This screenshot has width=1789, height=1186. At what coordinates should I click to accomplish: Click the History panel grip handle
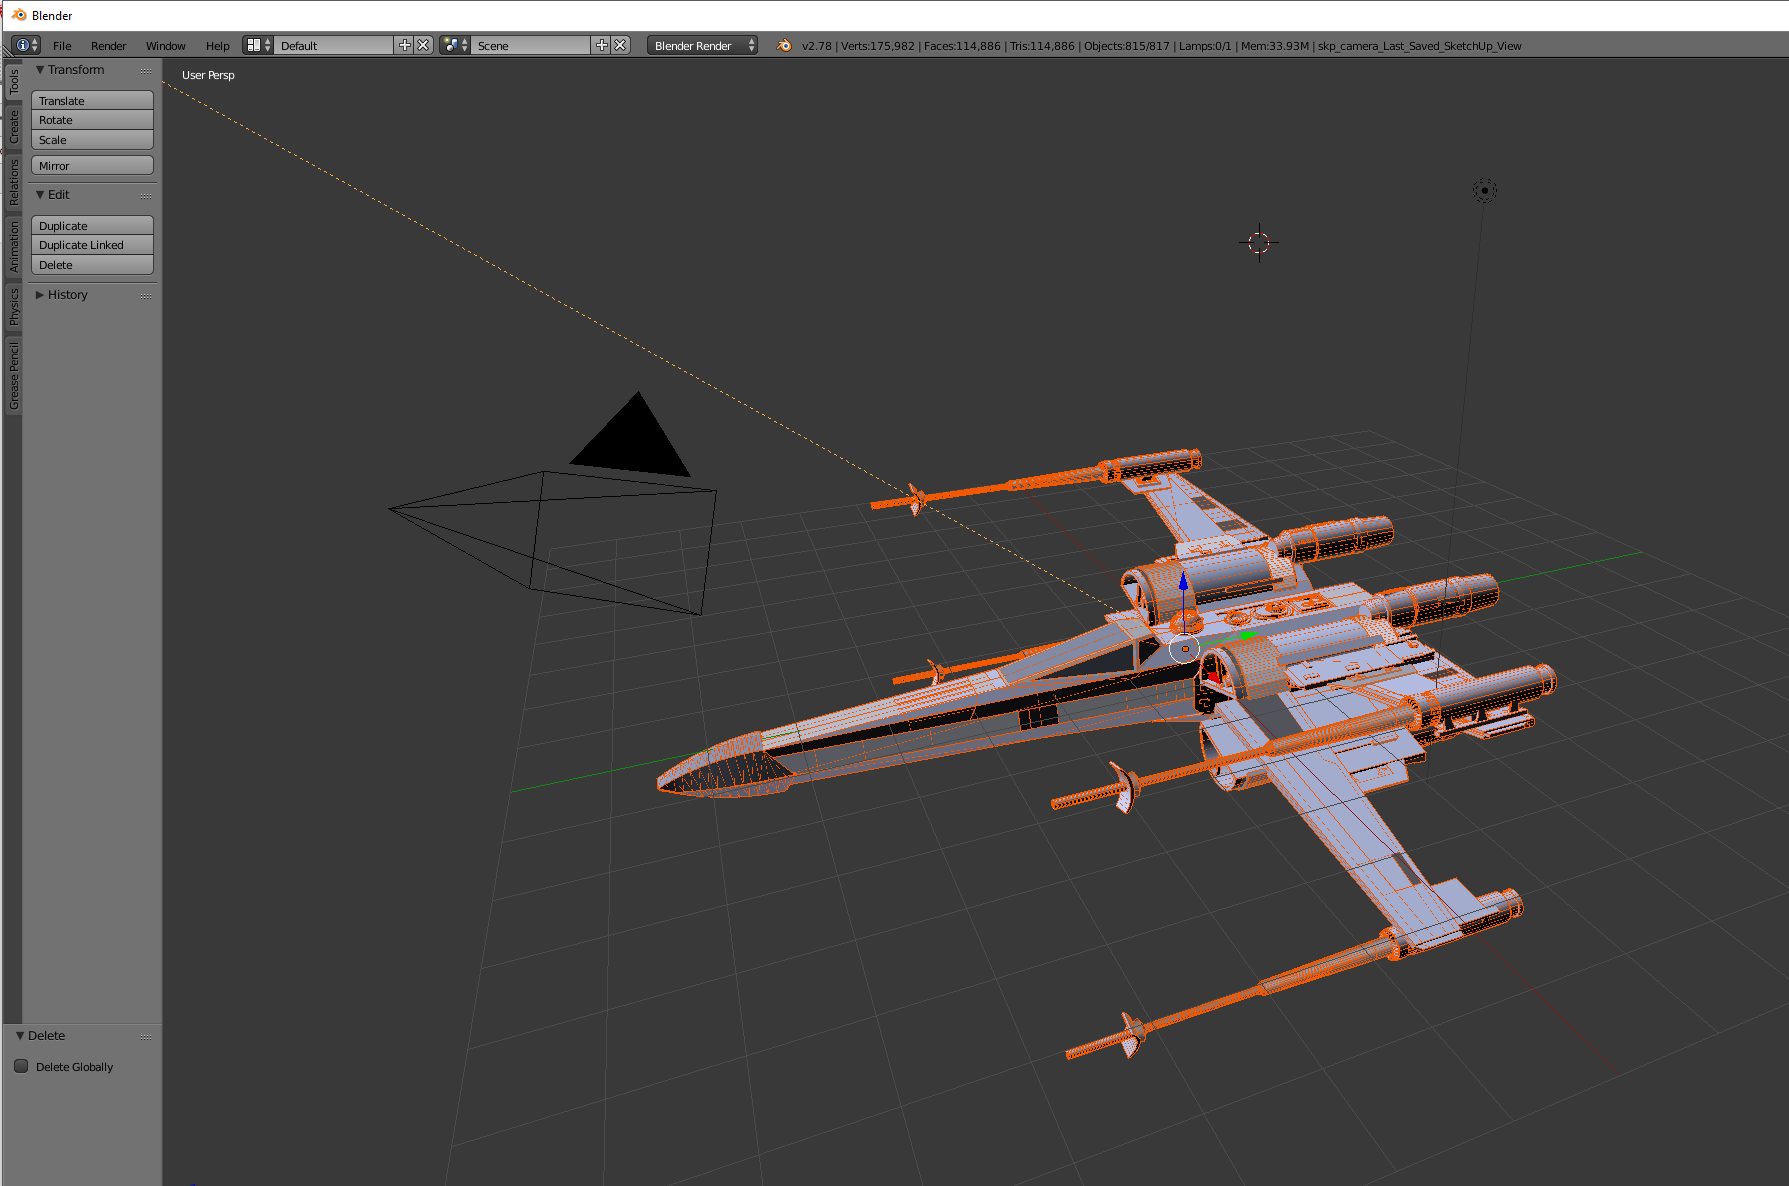(x=146, y=296)
